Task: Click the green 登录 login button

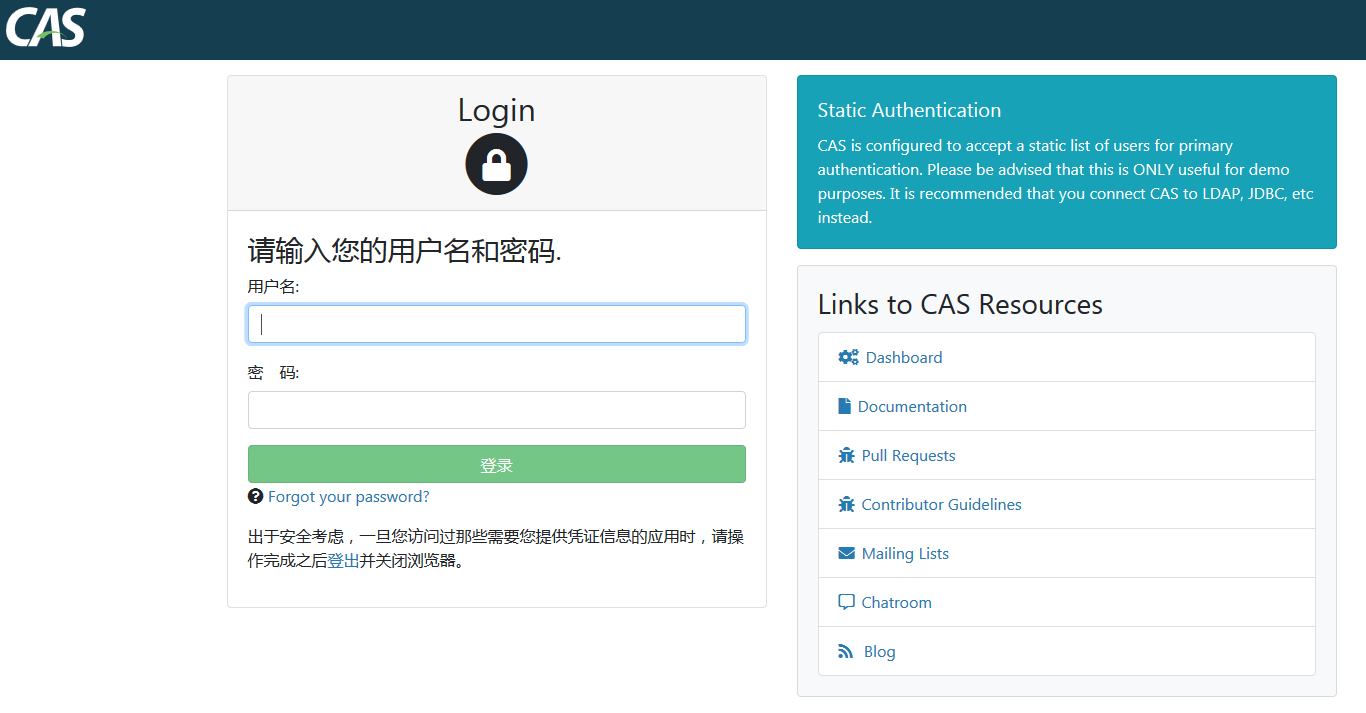Action: point(496,464)
